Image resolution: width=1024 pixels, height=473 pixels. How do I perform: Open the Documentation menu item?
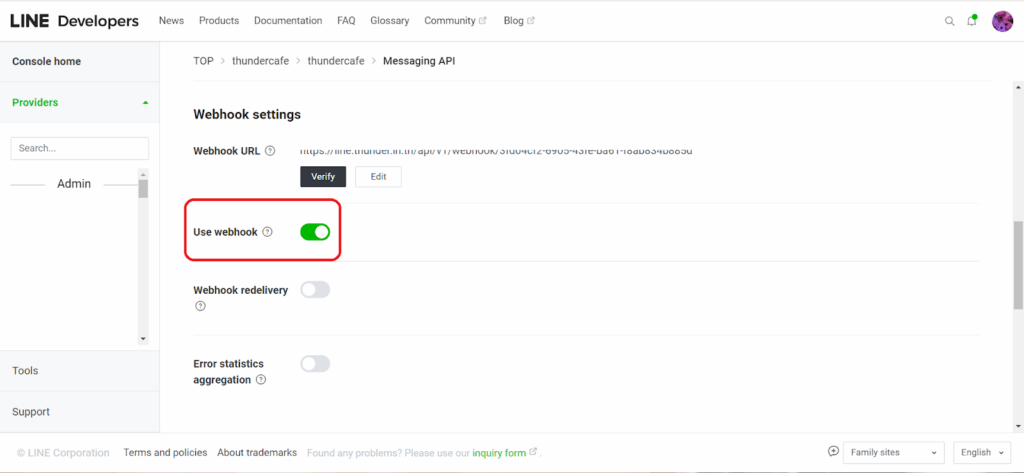288,21
